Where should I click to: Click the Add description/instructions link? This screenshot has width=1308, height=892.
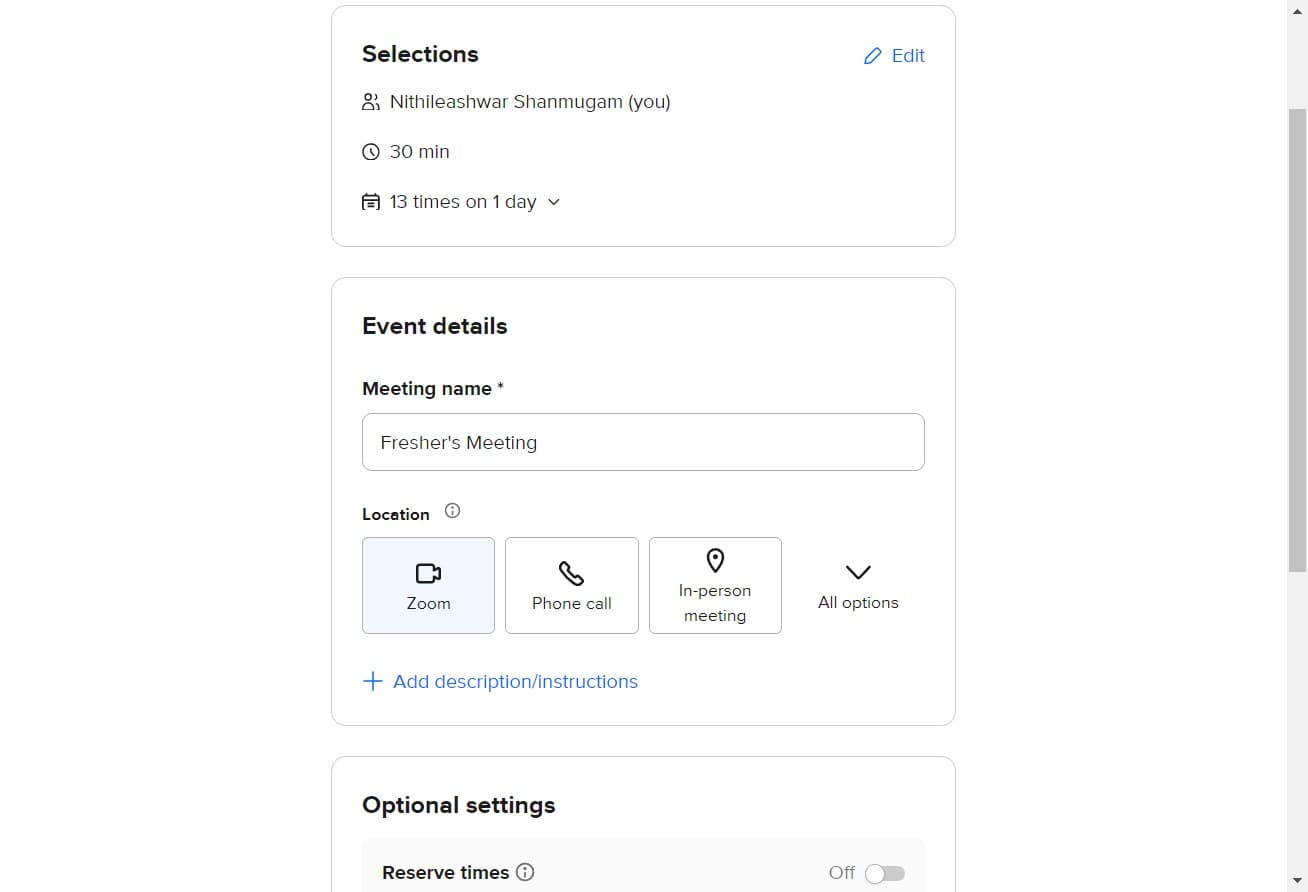pyautogui.click(x=515, y=681)
